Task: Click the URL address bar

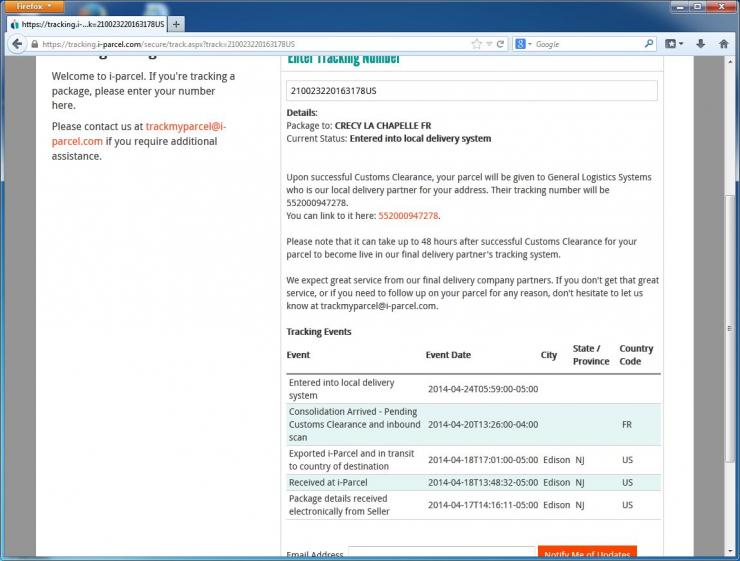Action: coord(252,44)
